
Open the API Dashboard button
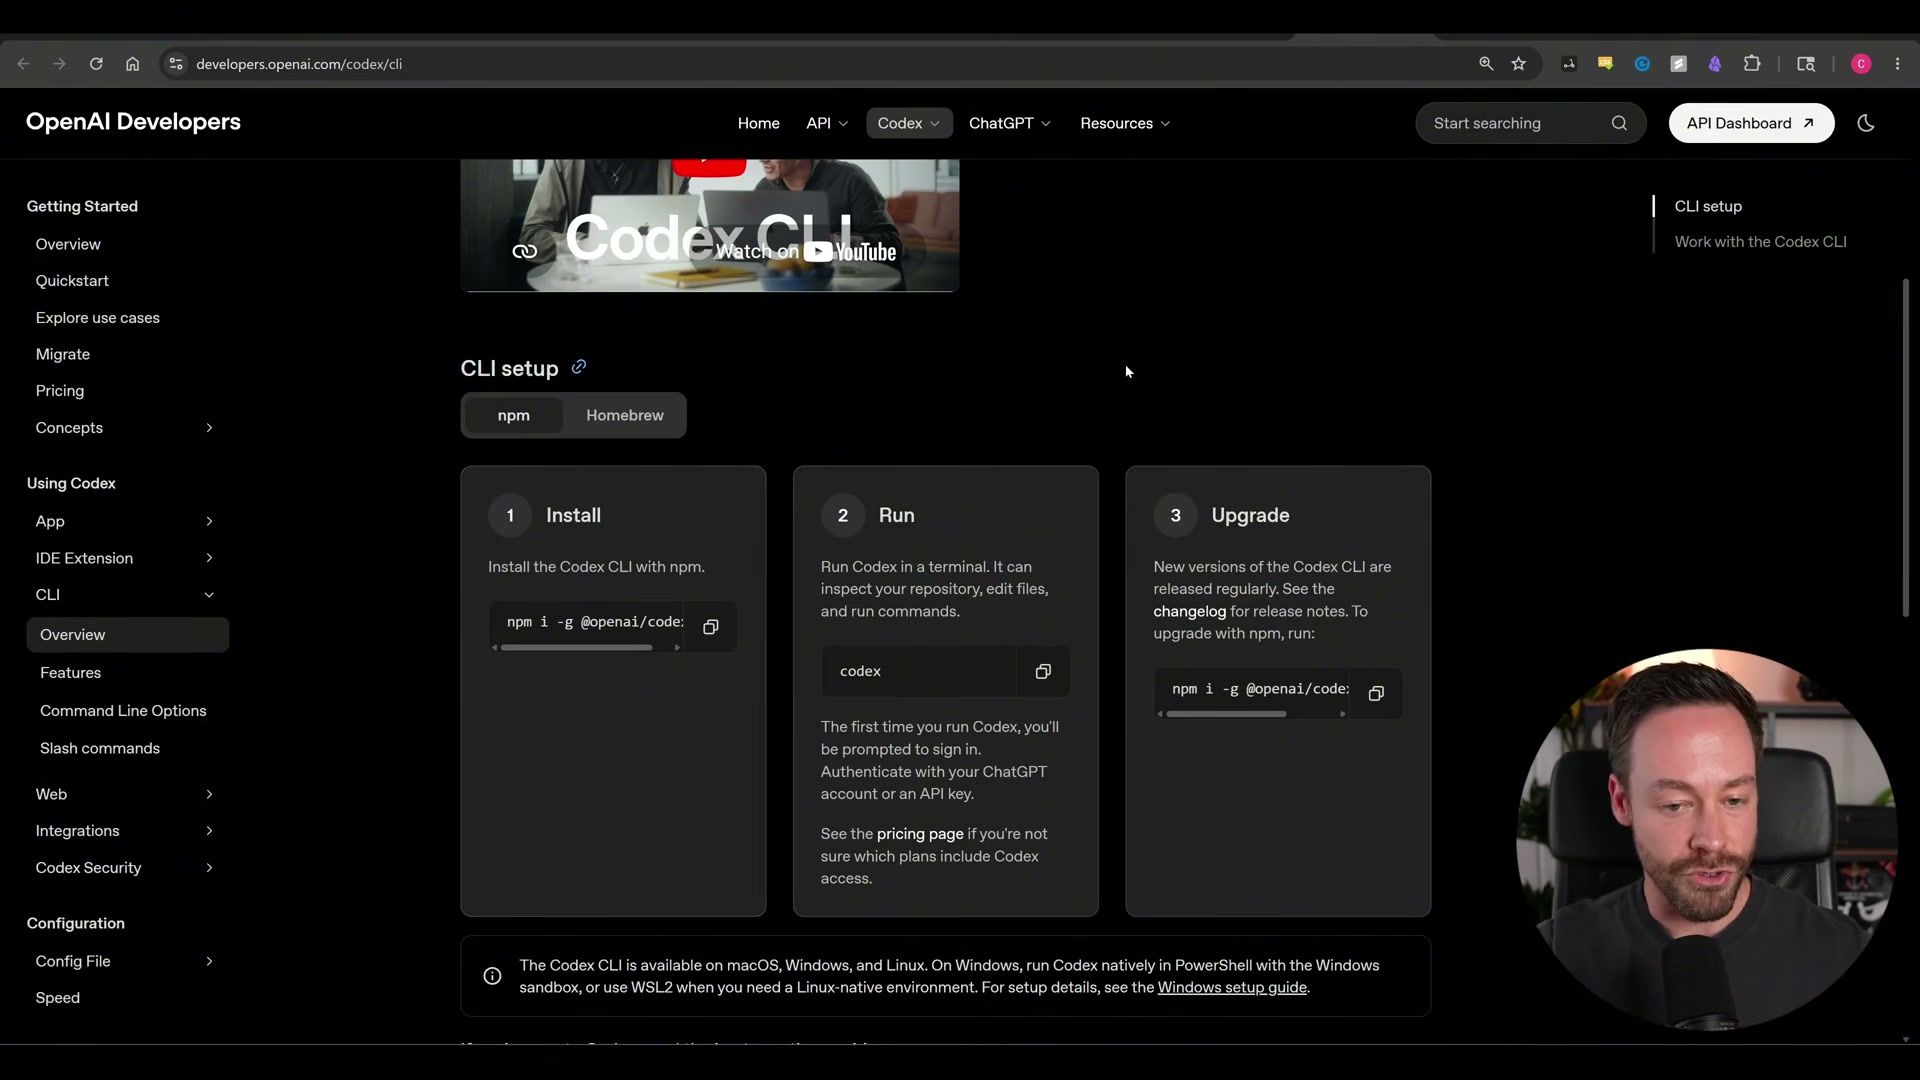pos(1751,123)
